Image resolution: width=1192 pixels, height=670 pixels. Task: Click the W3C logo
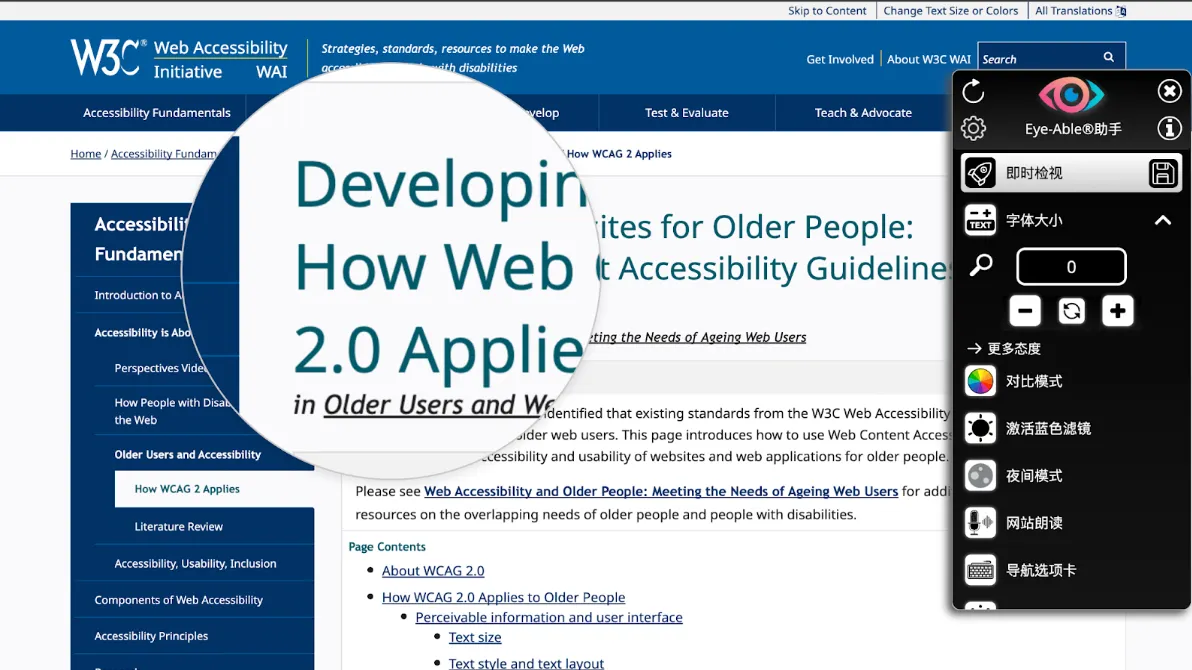(x=109, y=58)
